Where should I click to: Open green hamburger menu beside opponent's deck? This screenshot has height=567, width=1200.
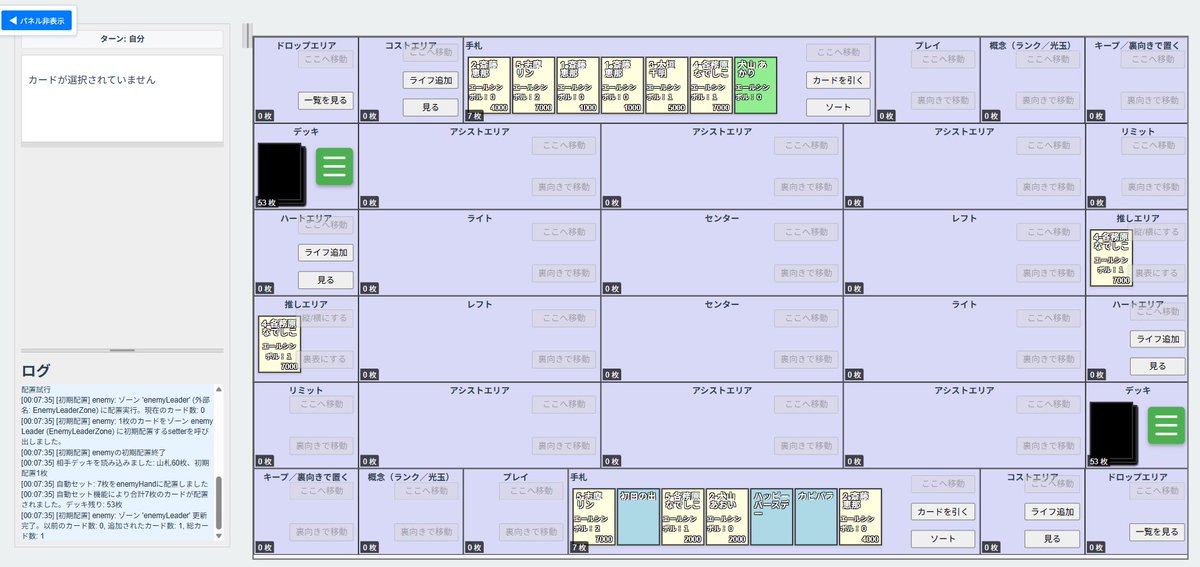335,166
